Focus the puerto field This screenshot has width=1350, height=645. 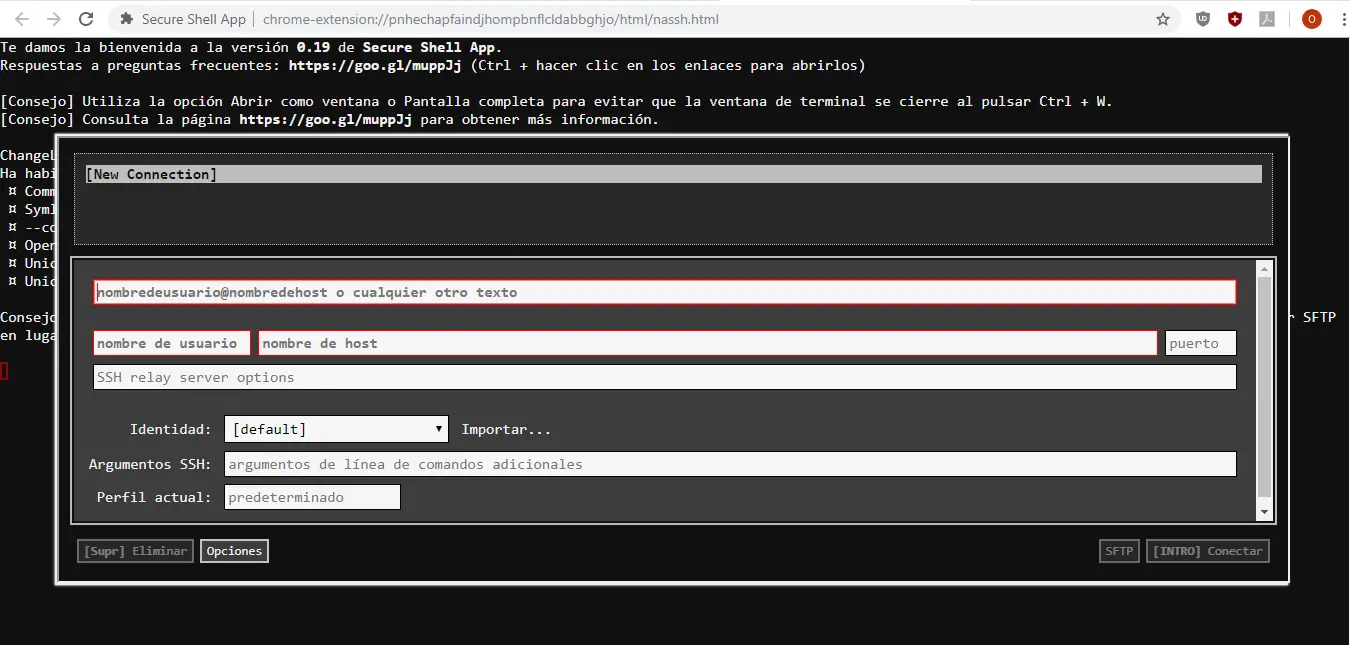[1201, 343]
